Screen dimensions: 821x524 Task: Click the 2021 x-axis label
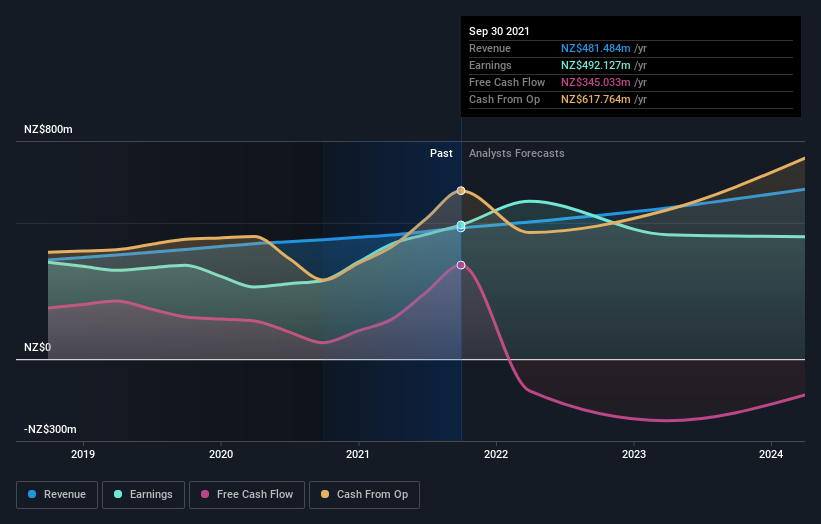point(358,454)
